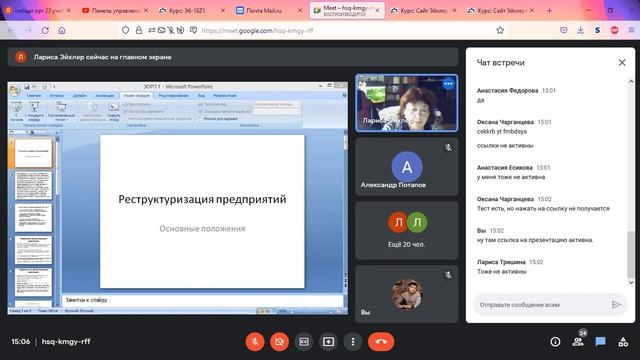Open the Показ слайдов ribbon tab
Viewport: 640px width, 360px height.
point(136,96)
